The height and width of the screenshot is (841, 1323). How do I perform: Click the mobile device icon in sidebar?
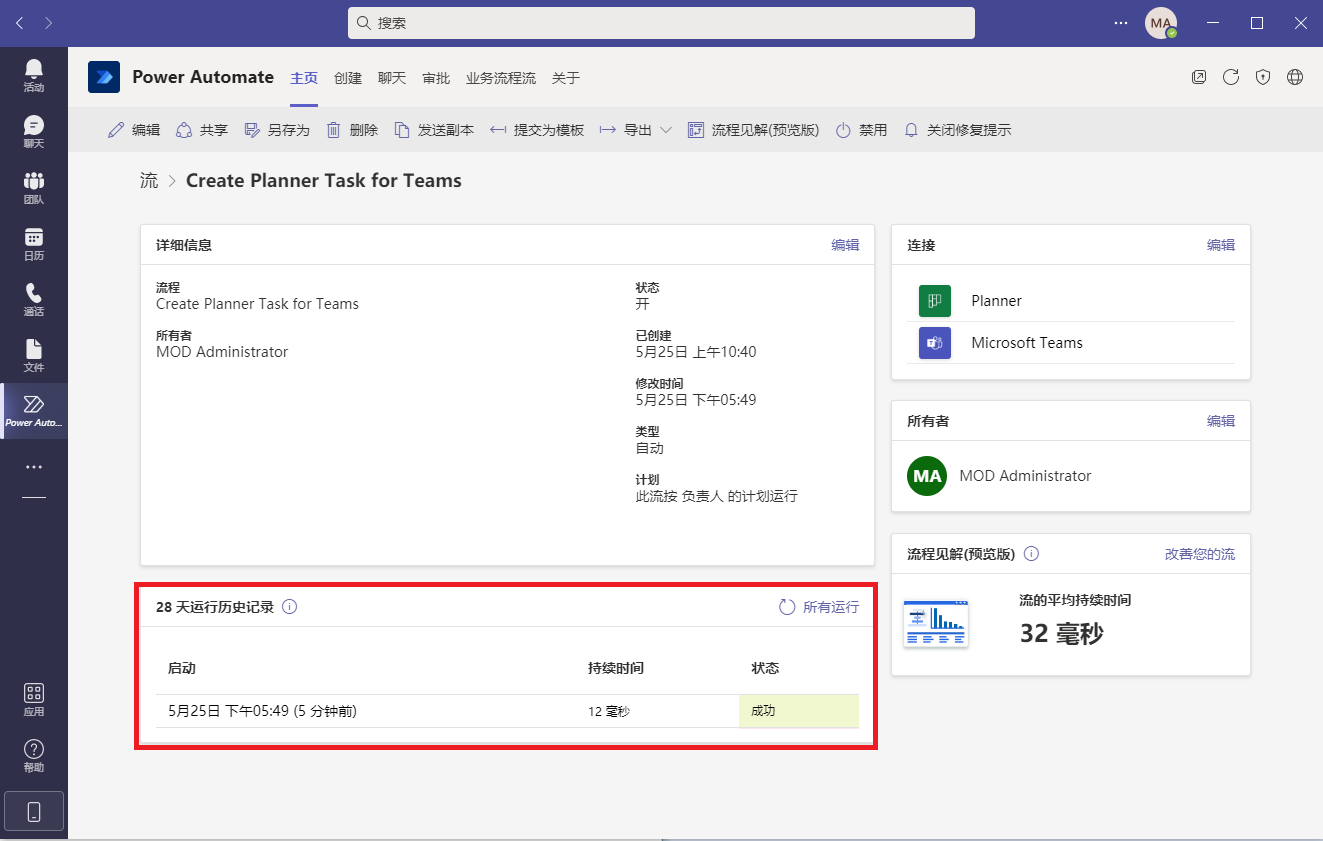pos(34,812)
